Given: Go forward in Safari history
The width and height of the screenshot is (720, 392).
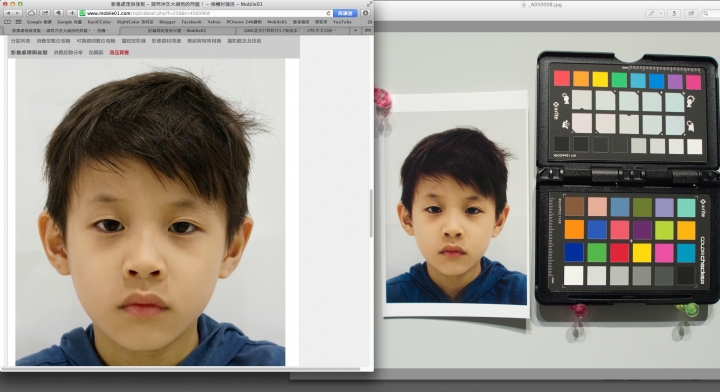Looking at the screenshot, I should 17,13.
